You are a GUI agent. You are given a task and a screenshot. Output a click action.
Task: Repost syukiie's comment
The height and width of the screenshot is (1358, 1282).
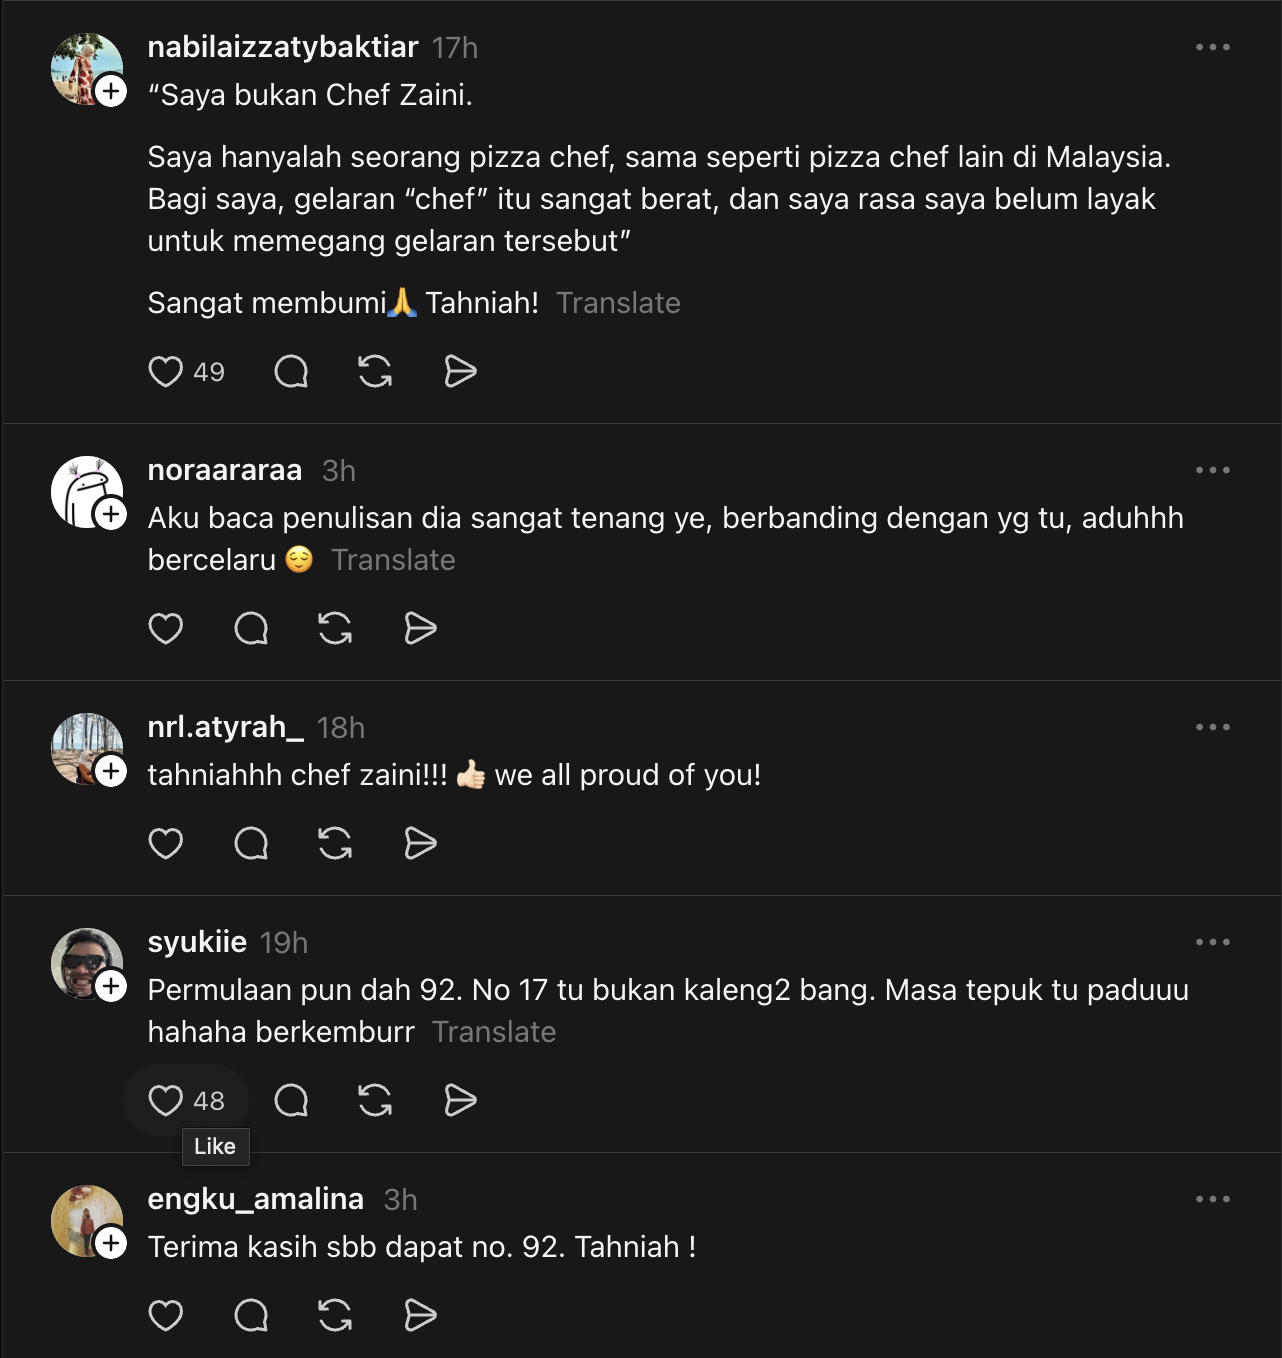click(375, 1101)
